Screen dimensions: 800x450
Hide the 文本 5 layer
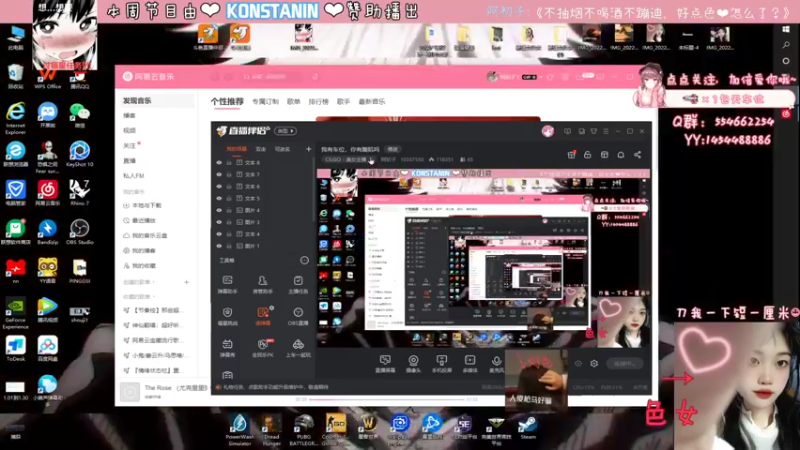[219, 198]
